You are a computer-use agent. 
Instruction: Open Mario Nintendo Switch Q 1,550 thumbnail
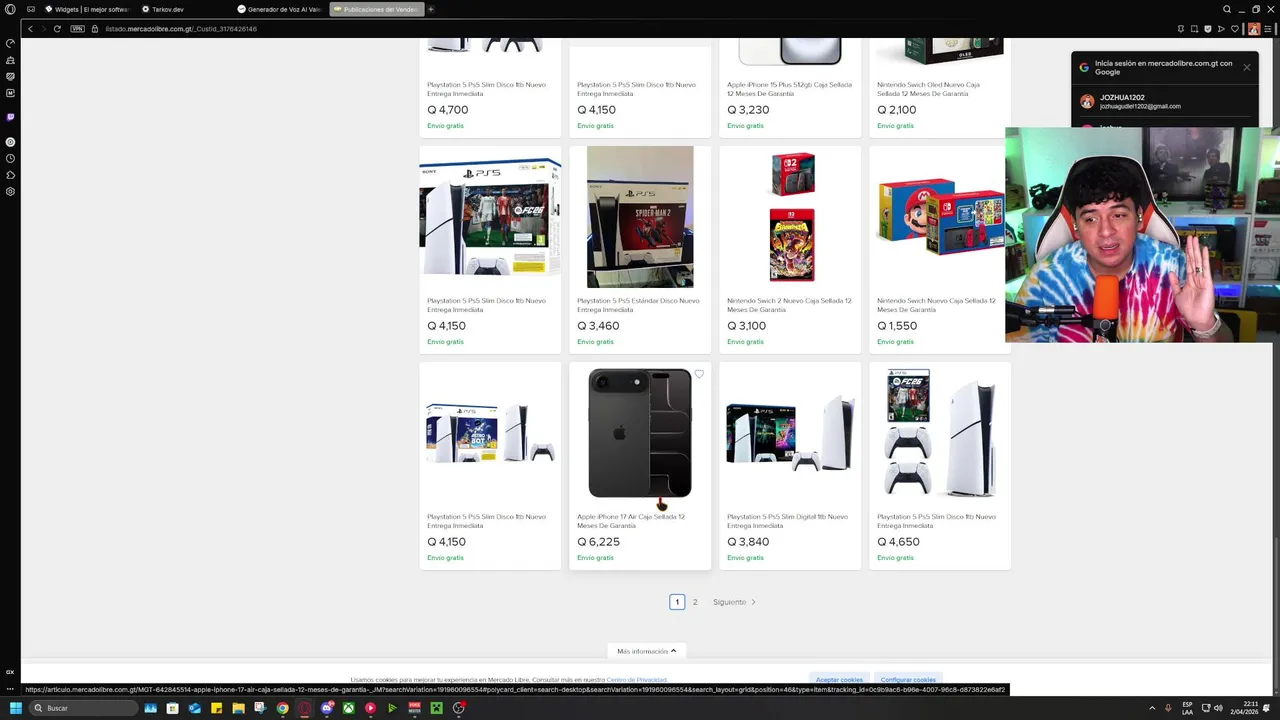coord(941,217)
